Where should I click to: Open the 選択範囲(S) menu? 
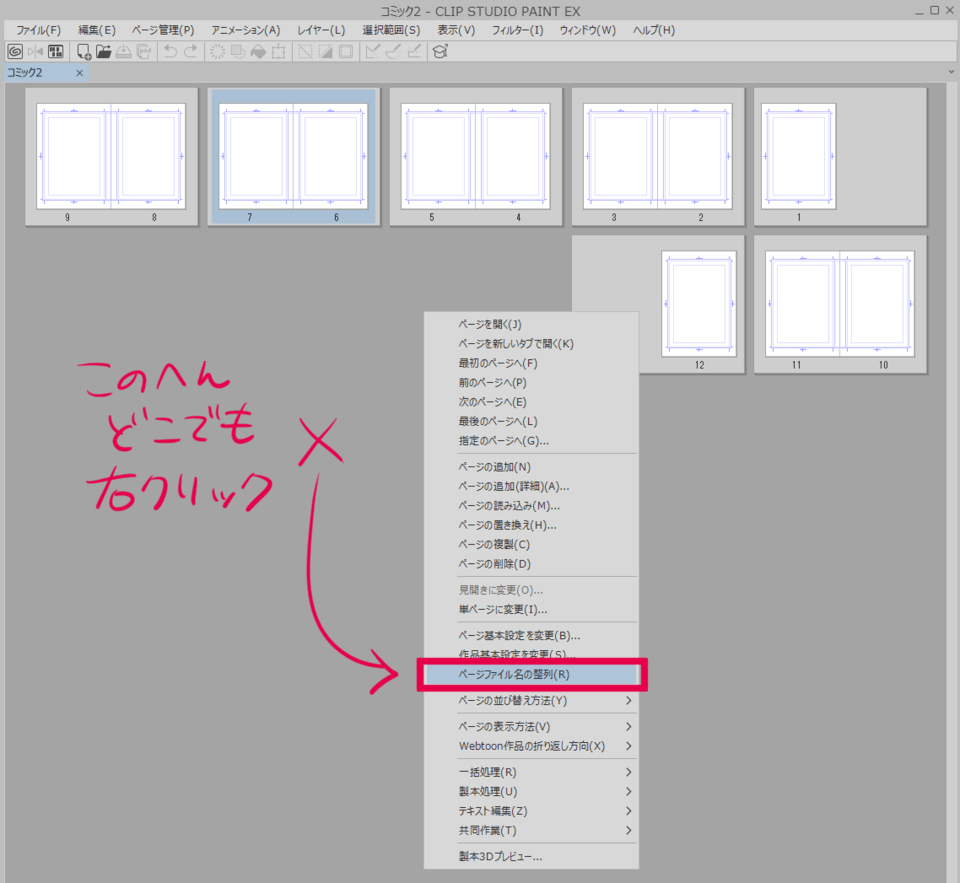391,30
